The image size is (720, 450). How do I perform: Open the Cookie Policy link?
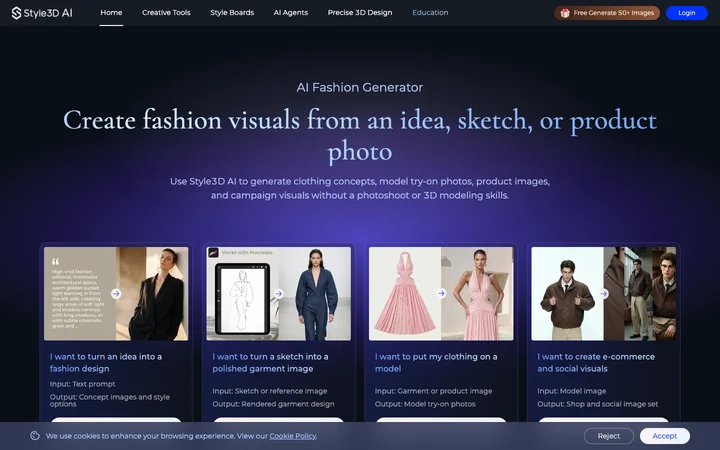[x=292, y=436]
